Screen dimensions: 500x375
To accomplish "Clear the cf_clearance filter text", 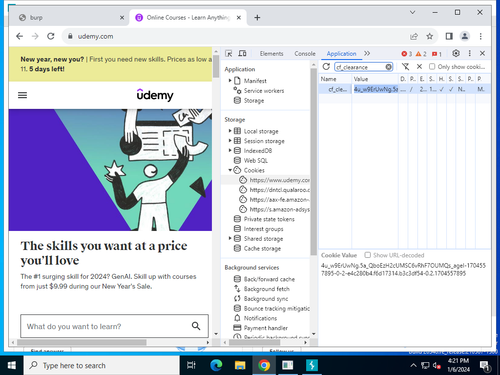I will tap(388, 67).
